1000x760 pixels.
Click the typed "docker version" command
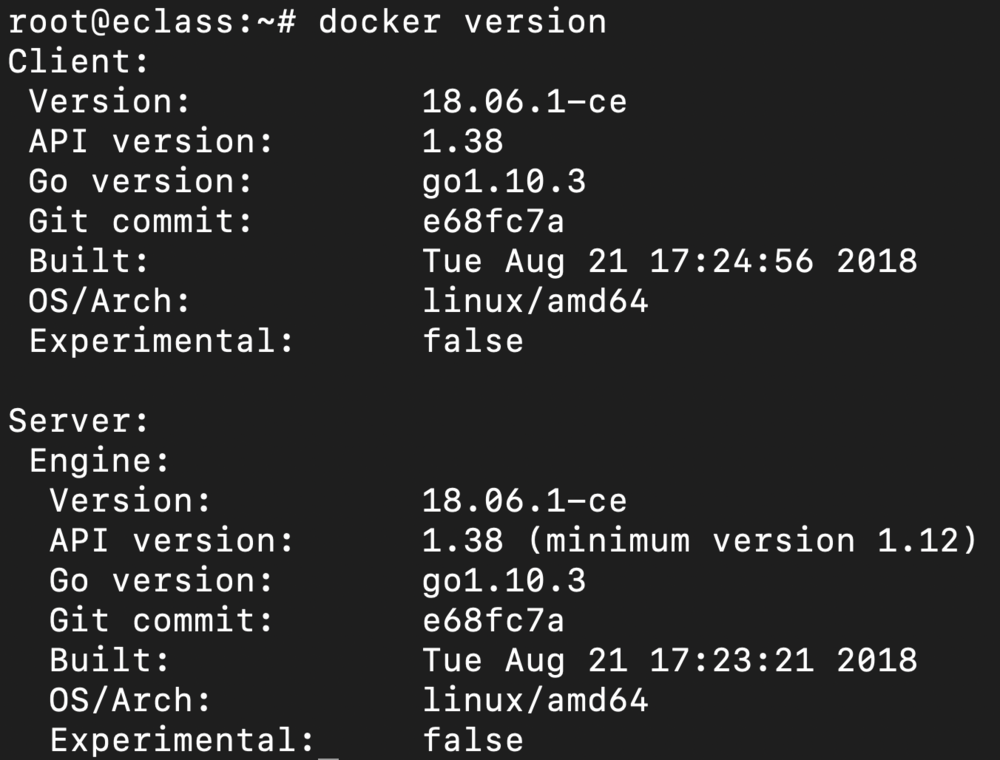pos(462,21)
